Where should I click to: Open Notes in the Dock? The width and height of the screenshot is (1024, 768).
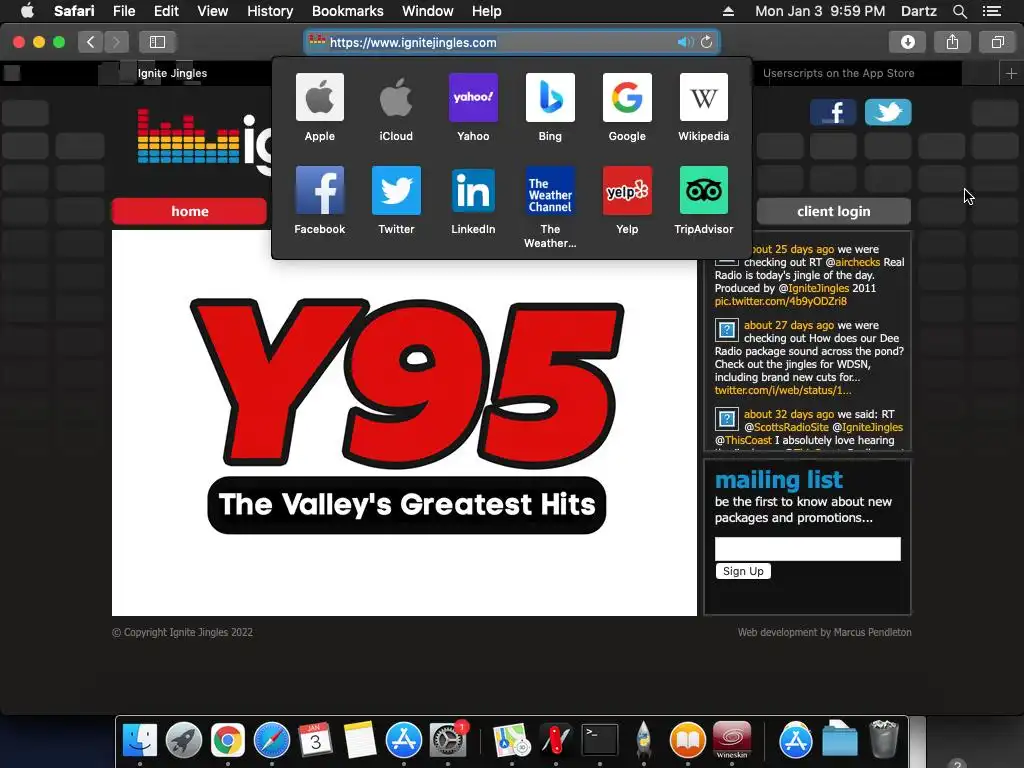tap(360, 740)
